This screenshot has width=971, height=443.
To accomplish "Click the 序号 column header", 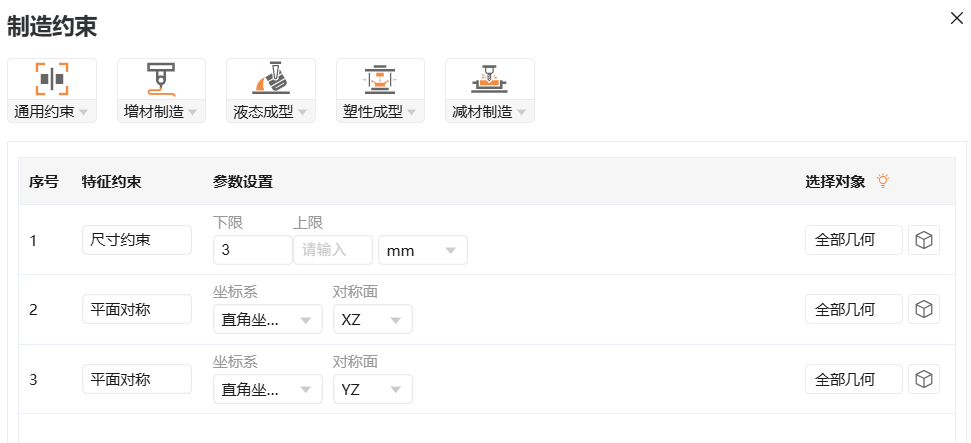I will [x=43, y=182].
